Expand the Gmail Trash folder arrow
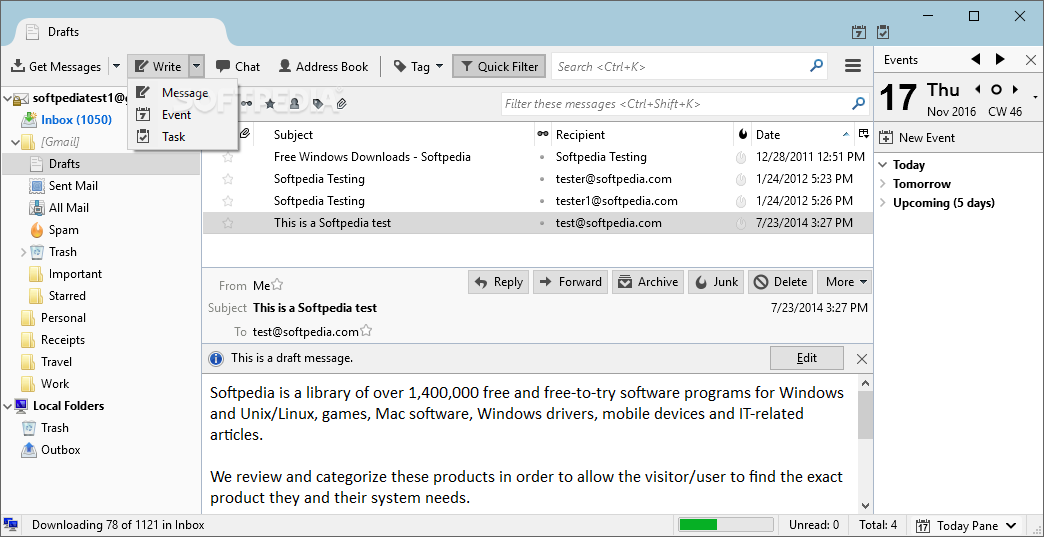Screen dimensions: 1044x537 pos(23,252)
